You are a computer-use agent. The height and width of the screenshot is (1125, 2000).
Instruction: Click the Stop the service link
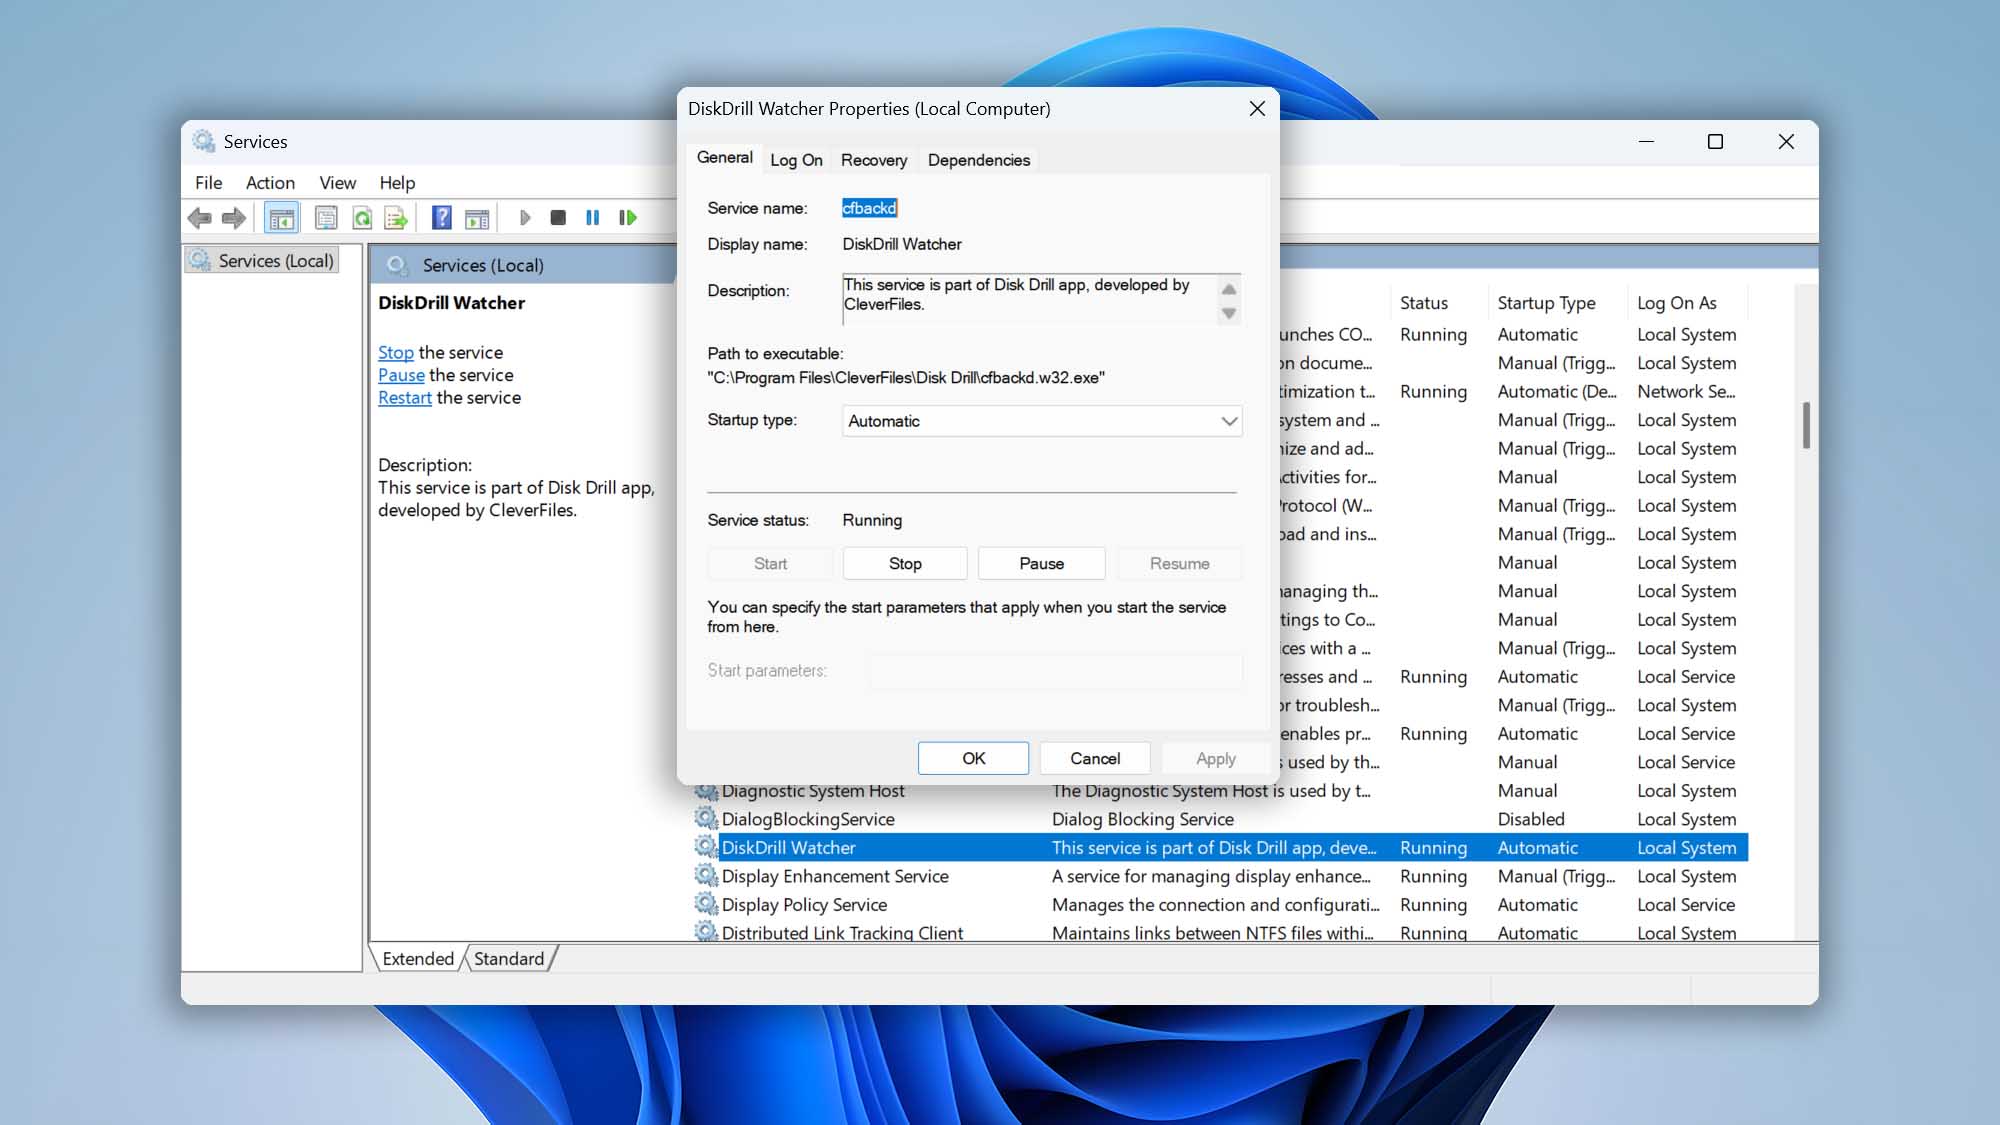[396, 352]
